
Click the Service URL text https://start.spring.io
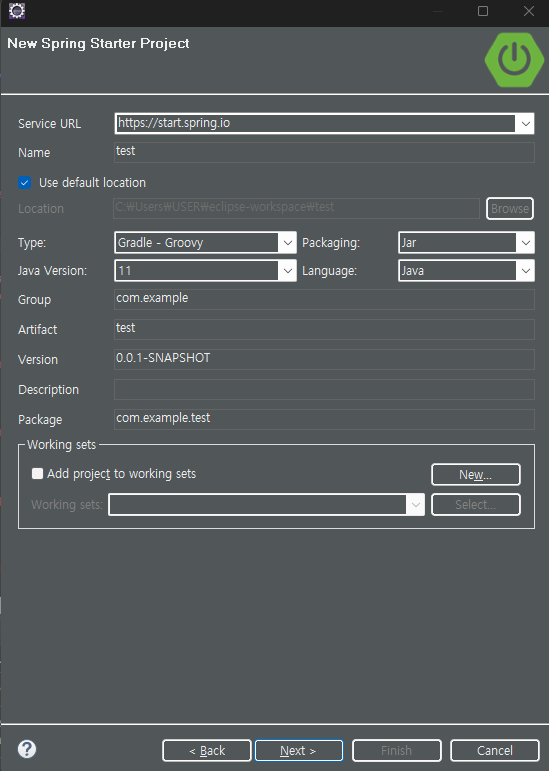click(x=174, y=123)
